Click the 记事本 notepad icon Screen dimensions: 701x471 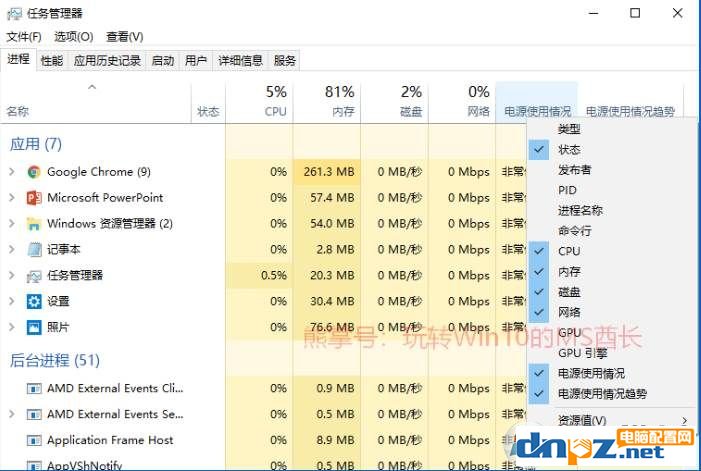(34, 250)
